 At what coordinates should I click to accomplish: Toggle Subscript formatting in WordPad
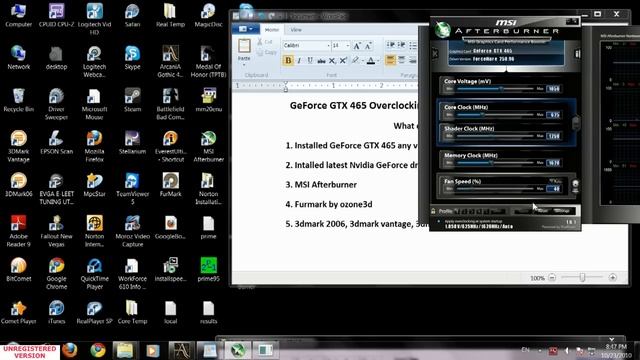click(332, 61)
